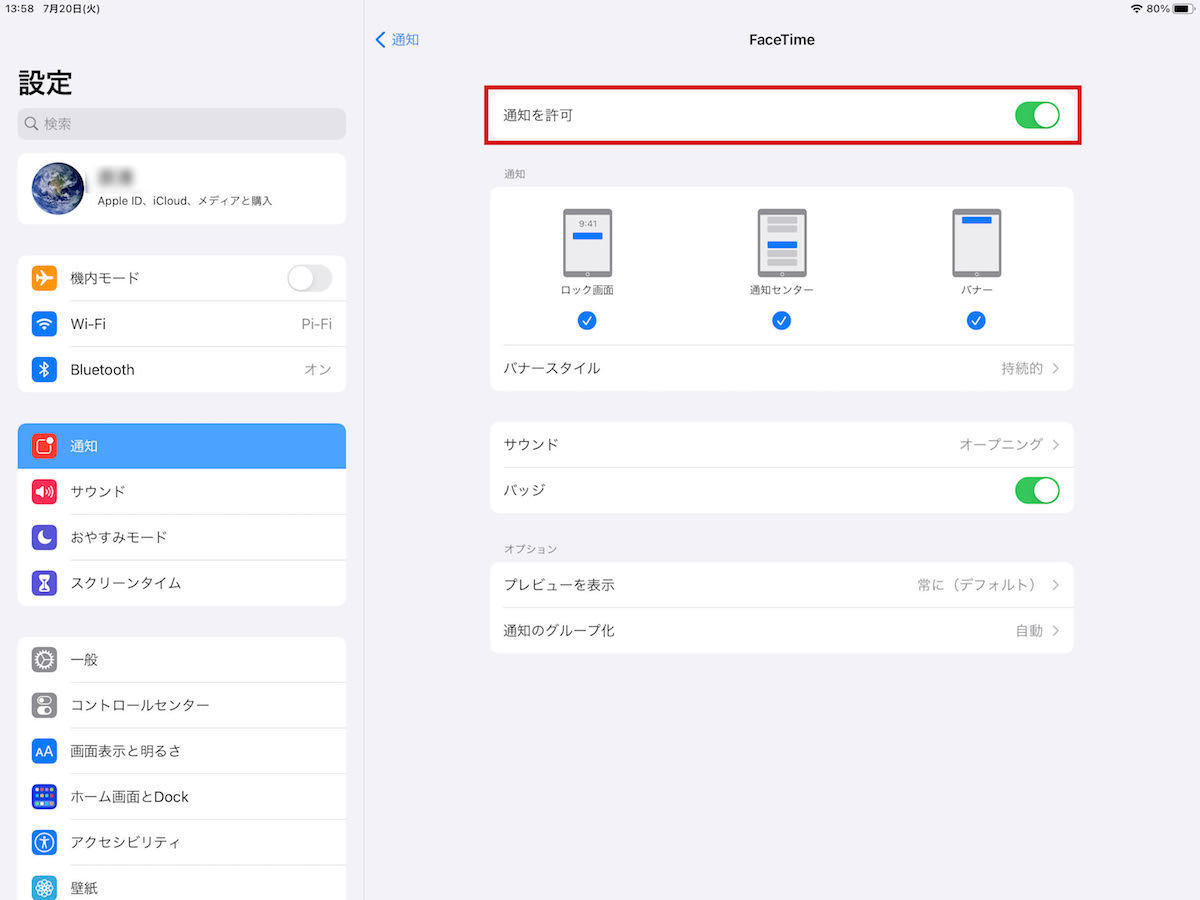
Task: Tap the battery indicator in status bar
Action: point(1182,9)
